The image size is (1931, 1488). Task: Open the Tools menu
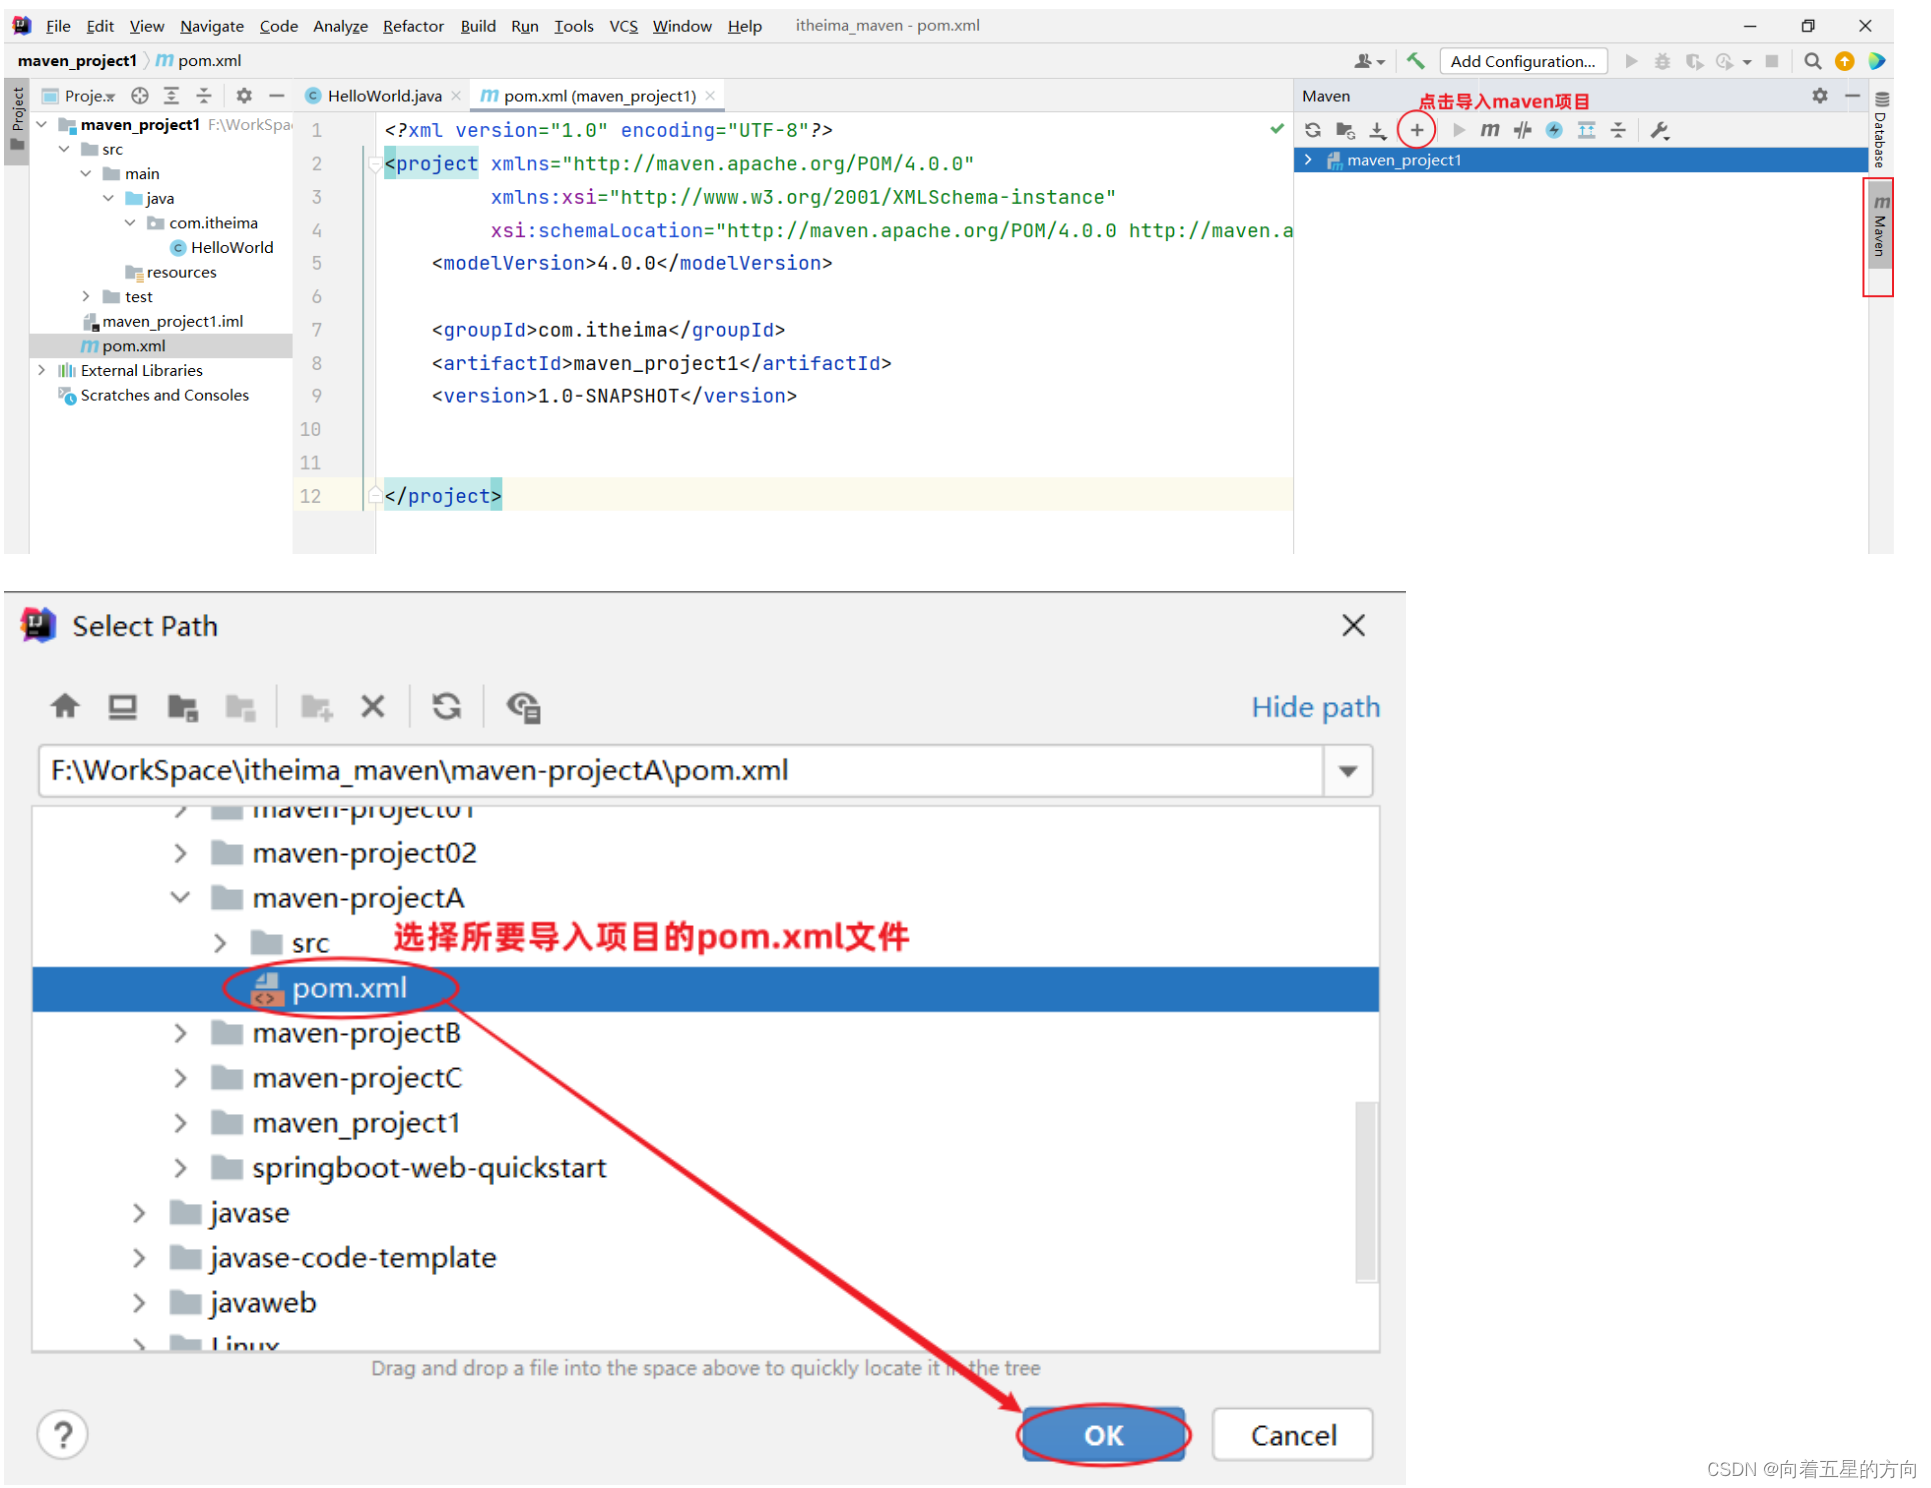click(573, 26)
